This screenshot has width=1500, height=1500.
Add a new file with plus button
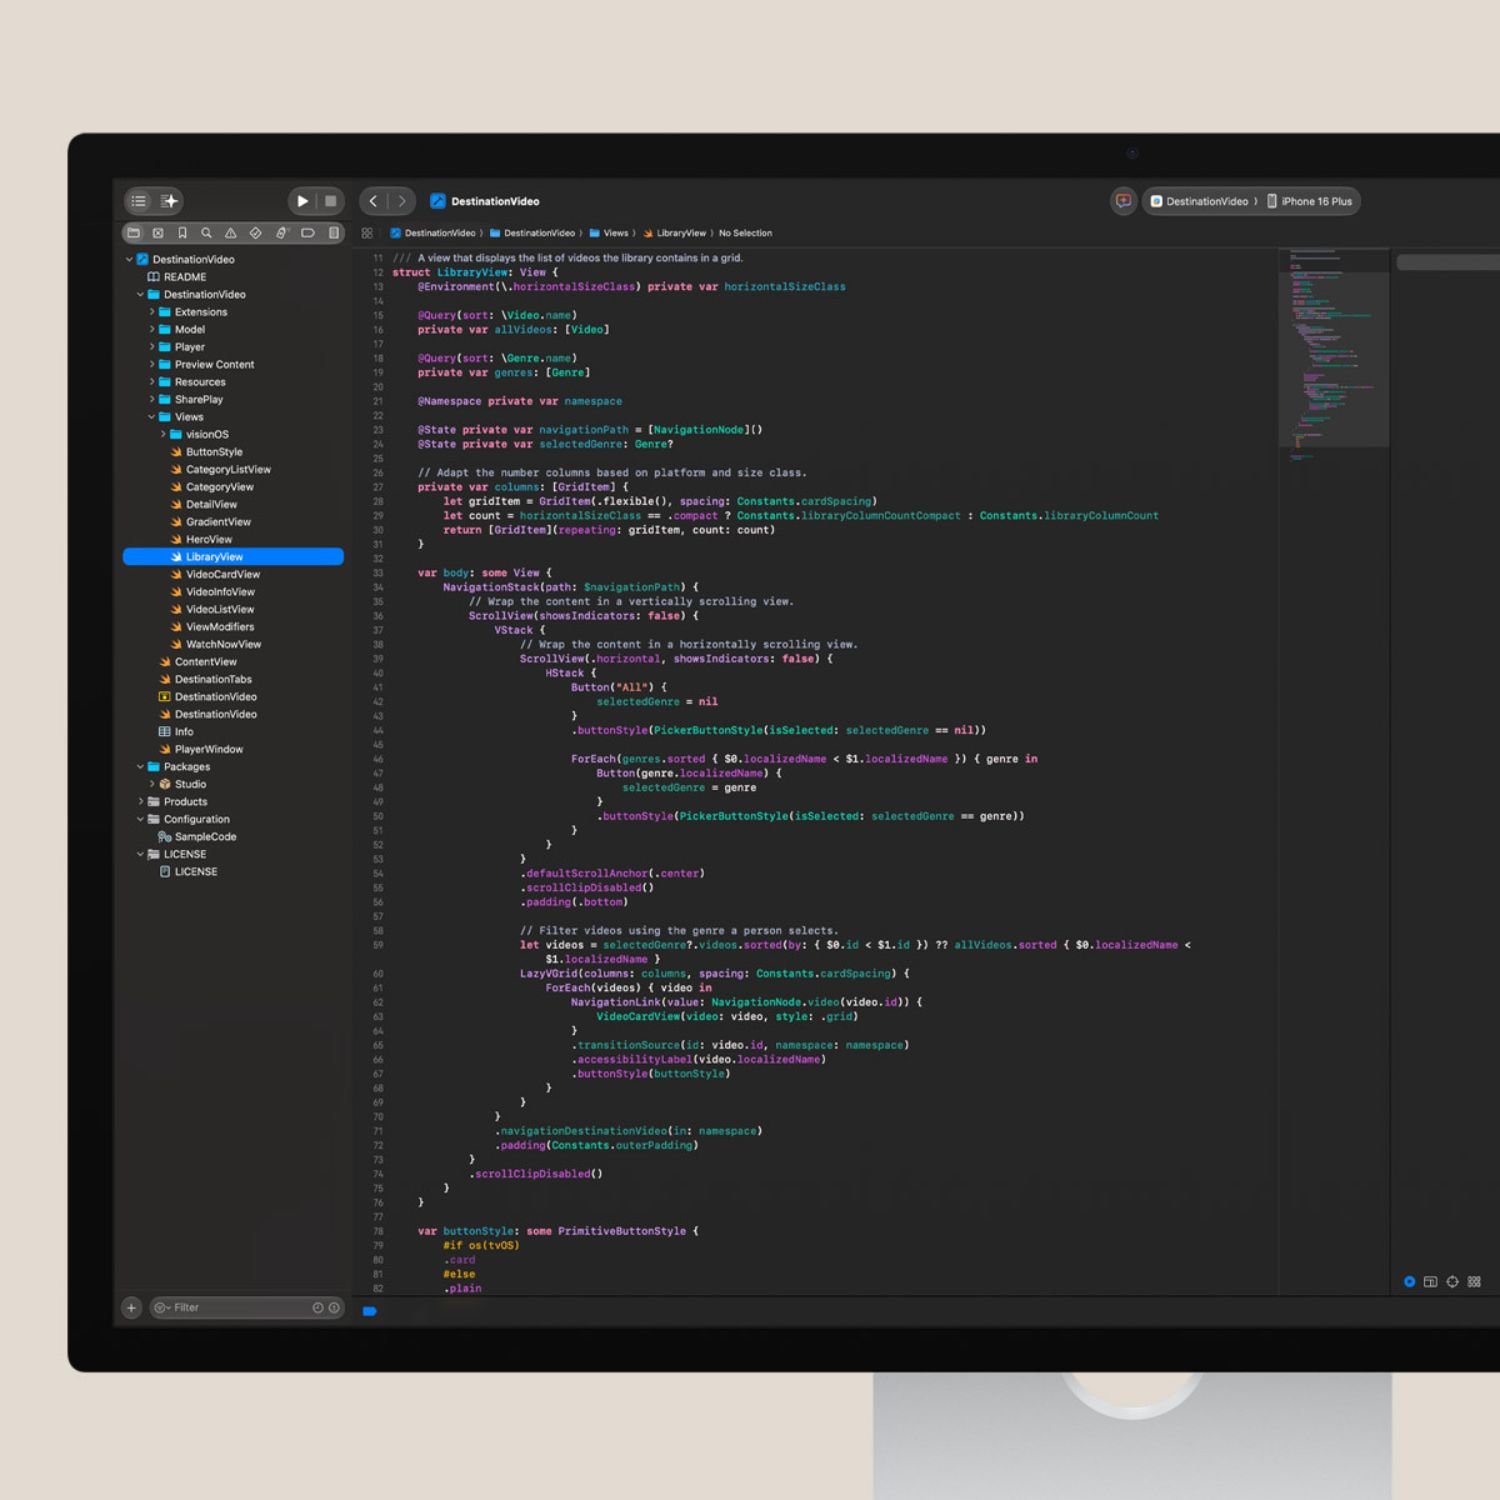pyautogui.click(x=131, y=1308)
